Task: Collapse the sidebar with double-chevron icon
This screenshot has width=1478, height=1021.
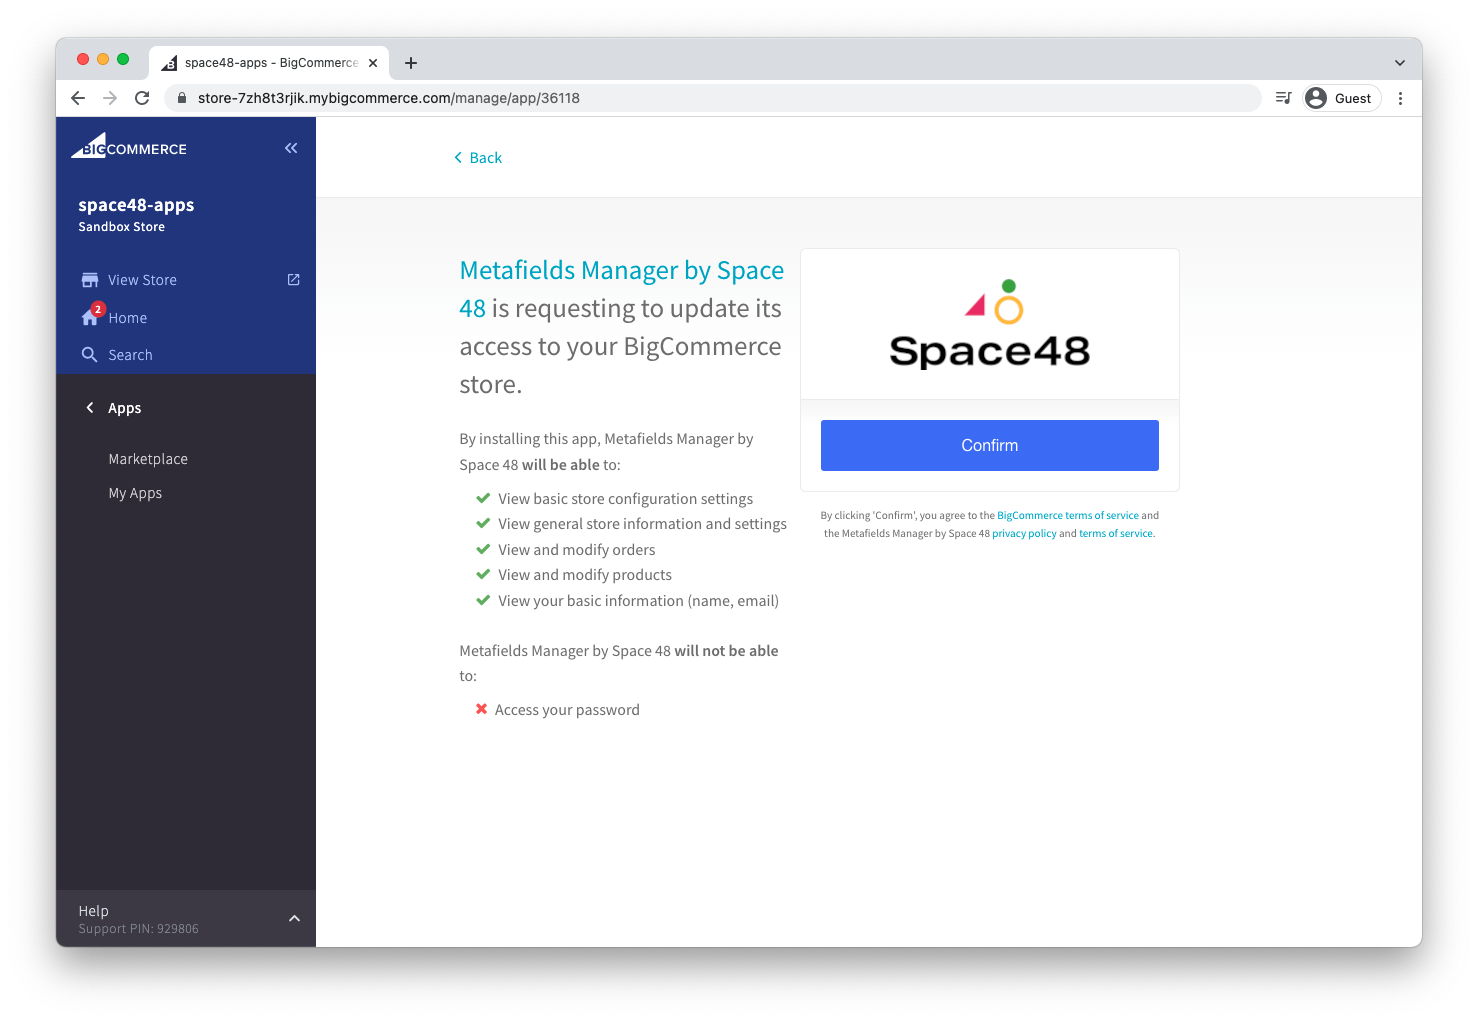Action: (x=291, y=148)
